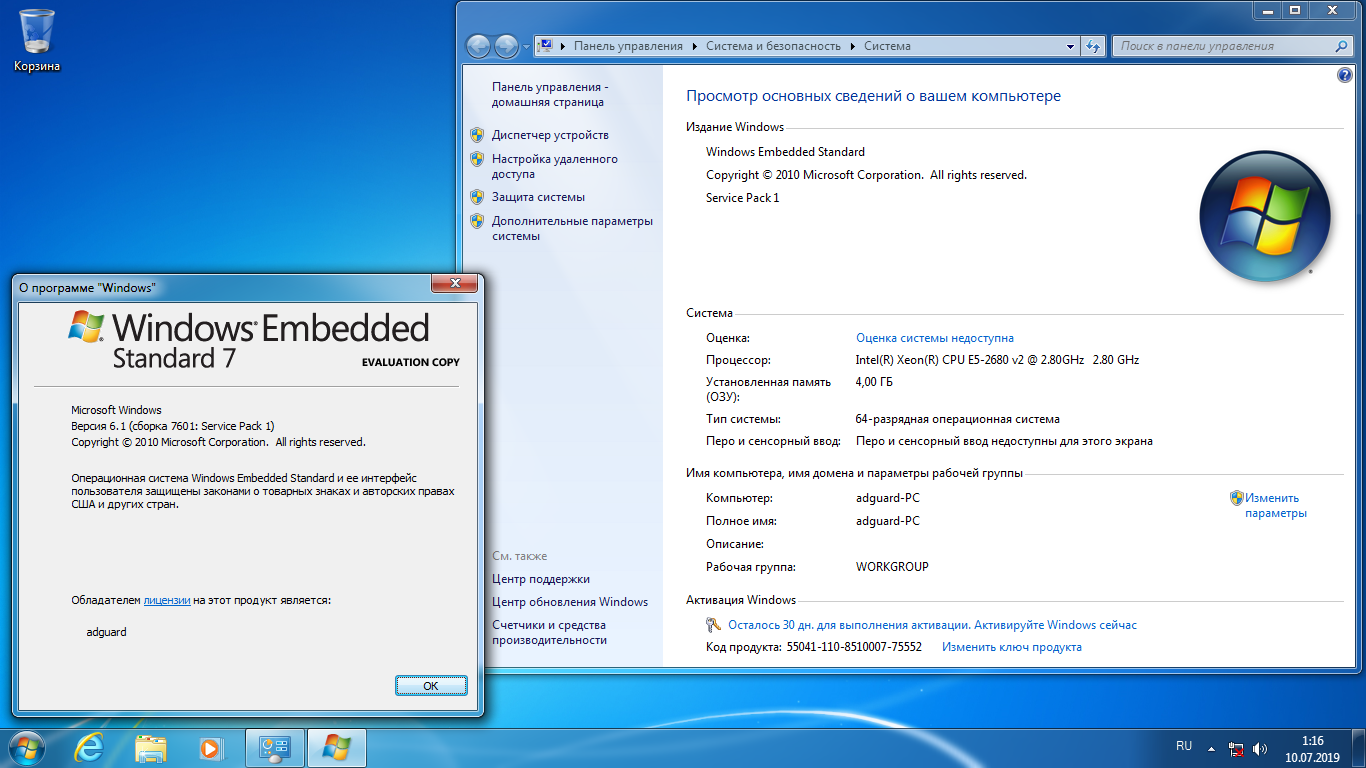Expand arrow after 'Система и безопасность' breadcrumb
Image resolution: width=1366 pixels, height=768 pixels.
point(853,46)
